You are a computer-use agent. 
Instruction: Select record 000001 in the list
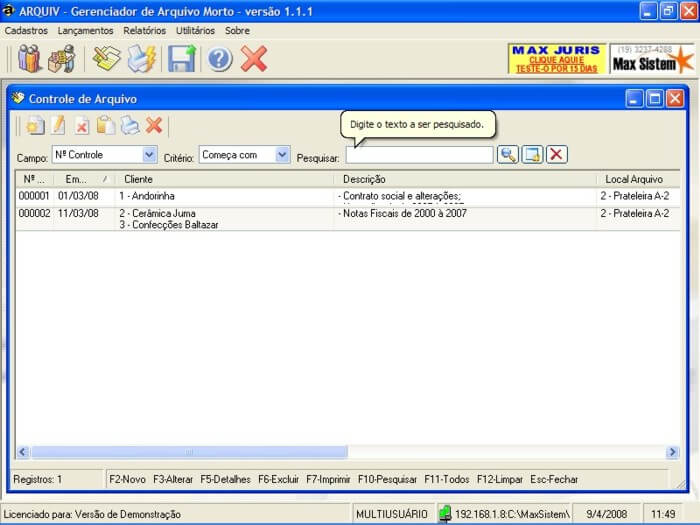(x=347, y=196)
